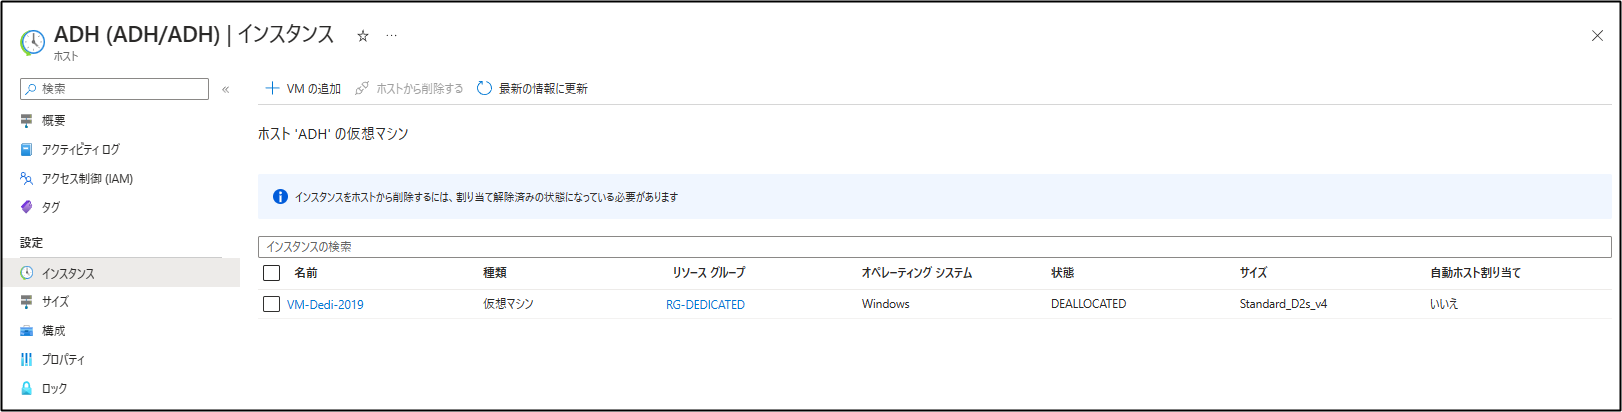Click the 概要 icon in the sidebar
Viewport: 1622px width, 412px height.
coord(27,121)
